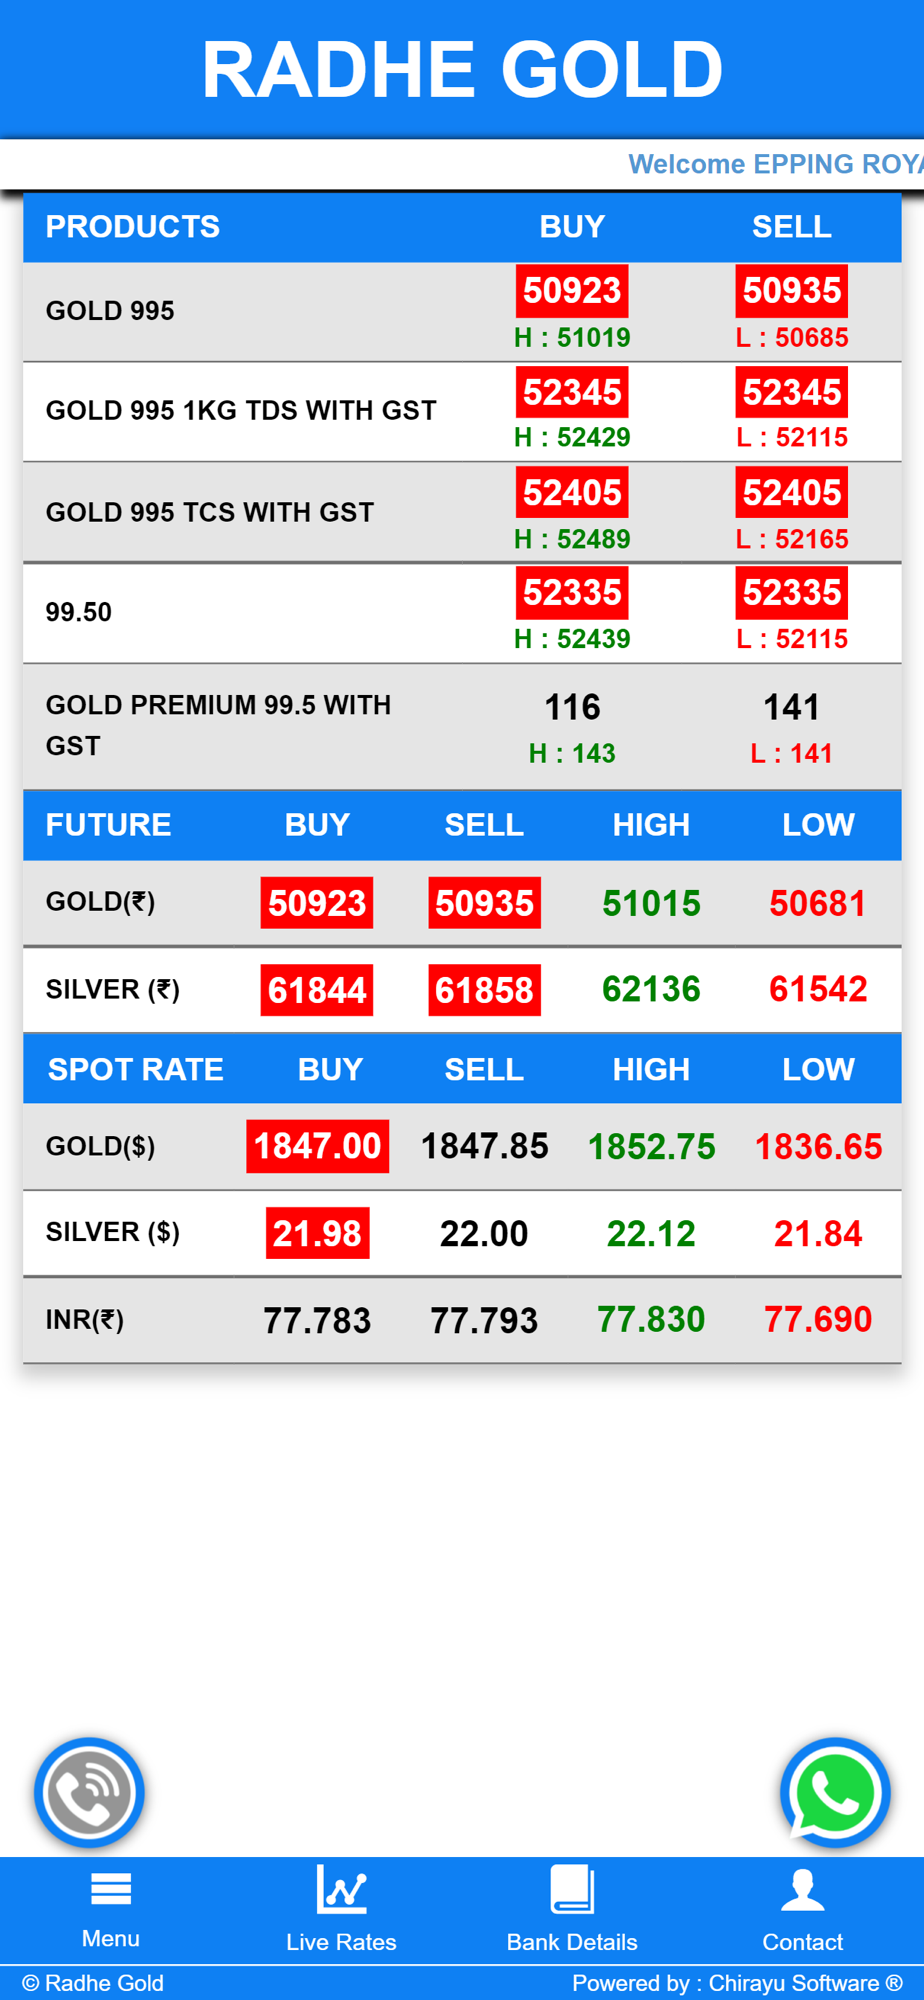Tap GOLD 995 sell price 50935 in Products

(x=792, y=291)
